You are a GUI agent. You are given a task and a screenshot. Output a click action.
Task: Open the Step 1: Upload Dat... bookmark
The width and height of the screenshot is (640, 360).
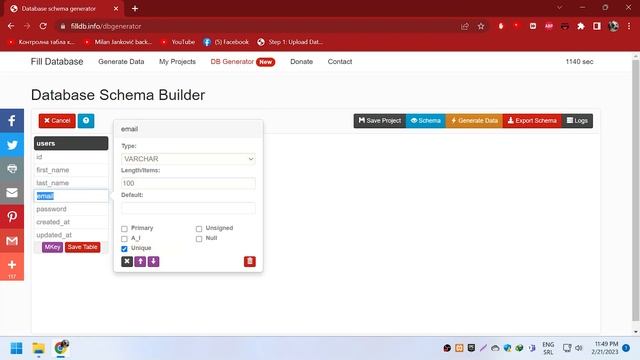click(x=290, y=42)
